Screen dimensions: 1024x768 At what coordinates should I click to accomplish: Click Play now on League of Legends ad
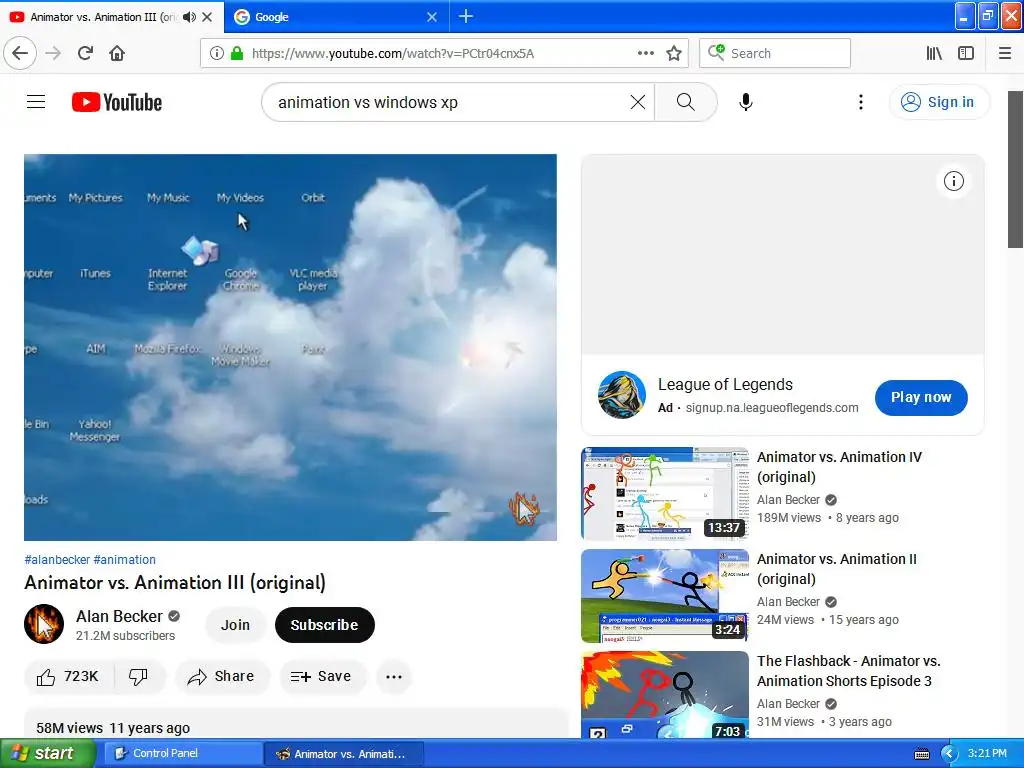click(921, 397)
